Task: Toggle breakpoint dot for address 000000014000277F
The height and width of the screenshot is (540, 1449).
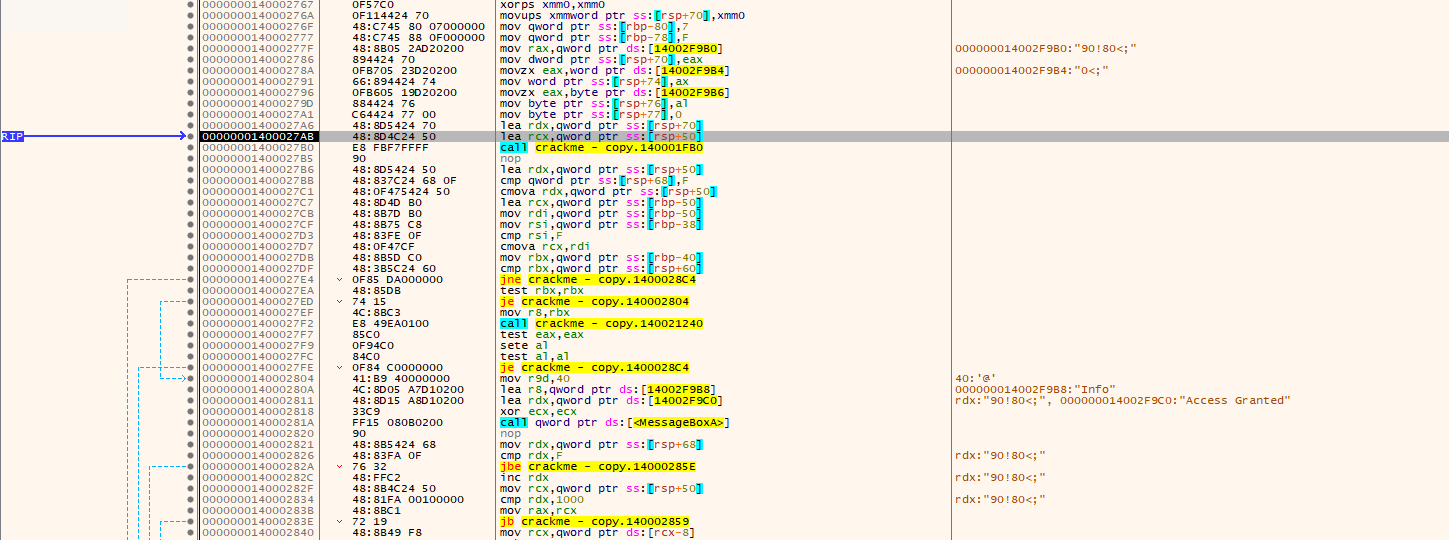Action: click(190, 48)
